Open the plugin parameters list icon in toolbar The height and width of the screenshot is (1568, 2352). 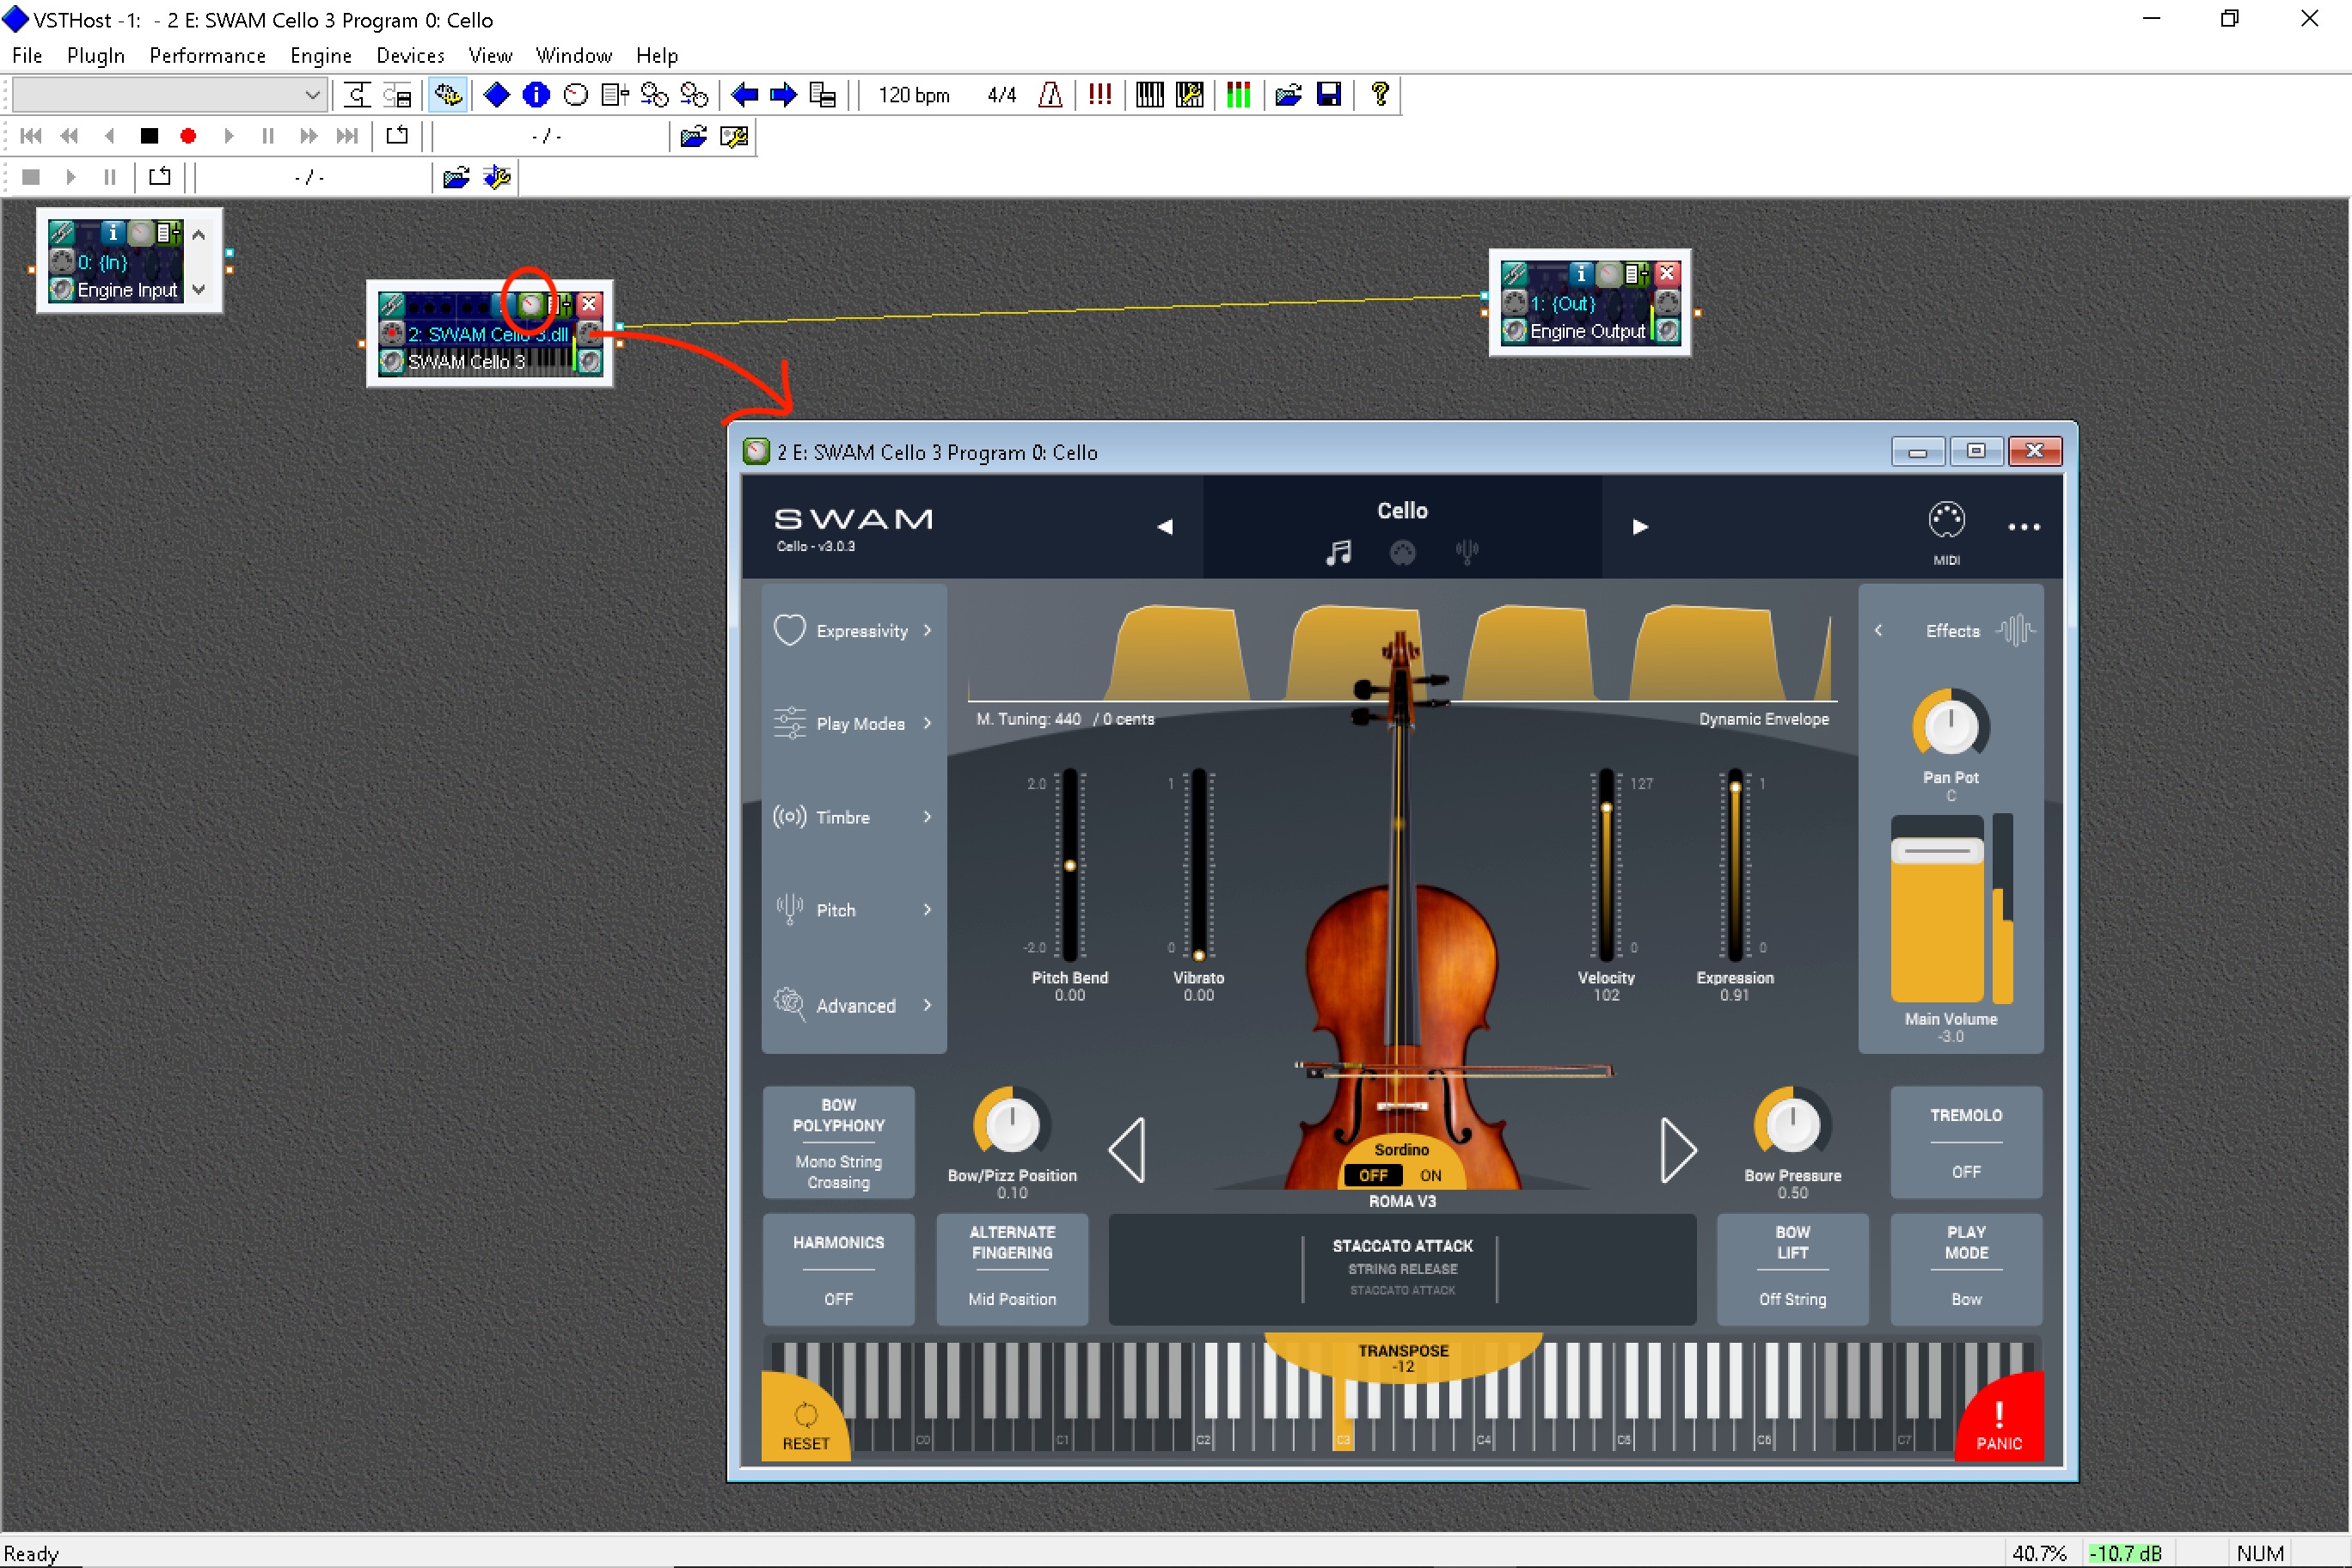(x=615, y=95)
